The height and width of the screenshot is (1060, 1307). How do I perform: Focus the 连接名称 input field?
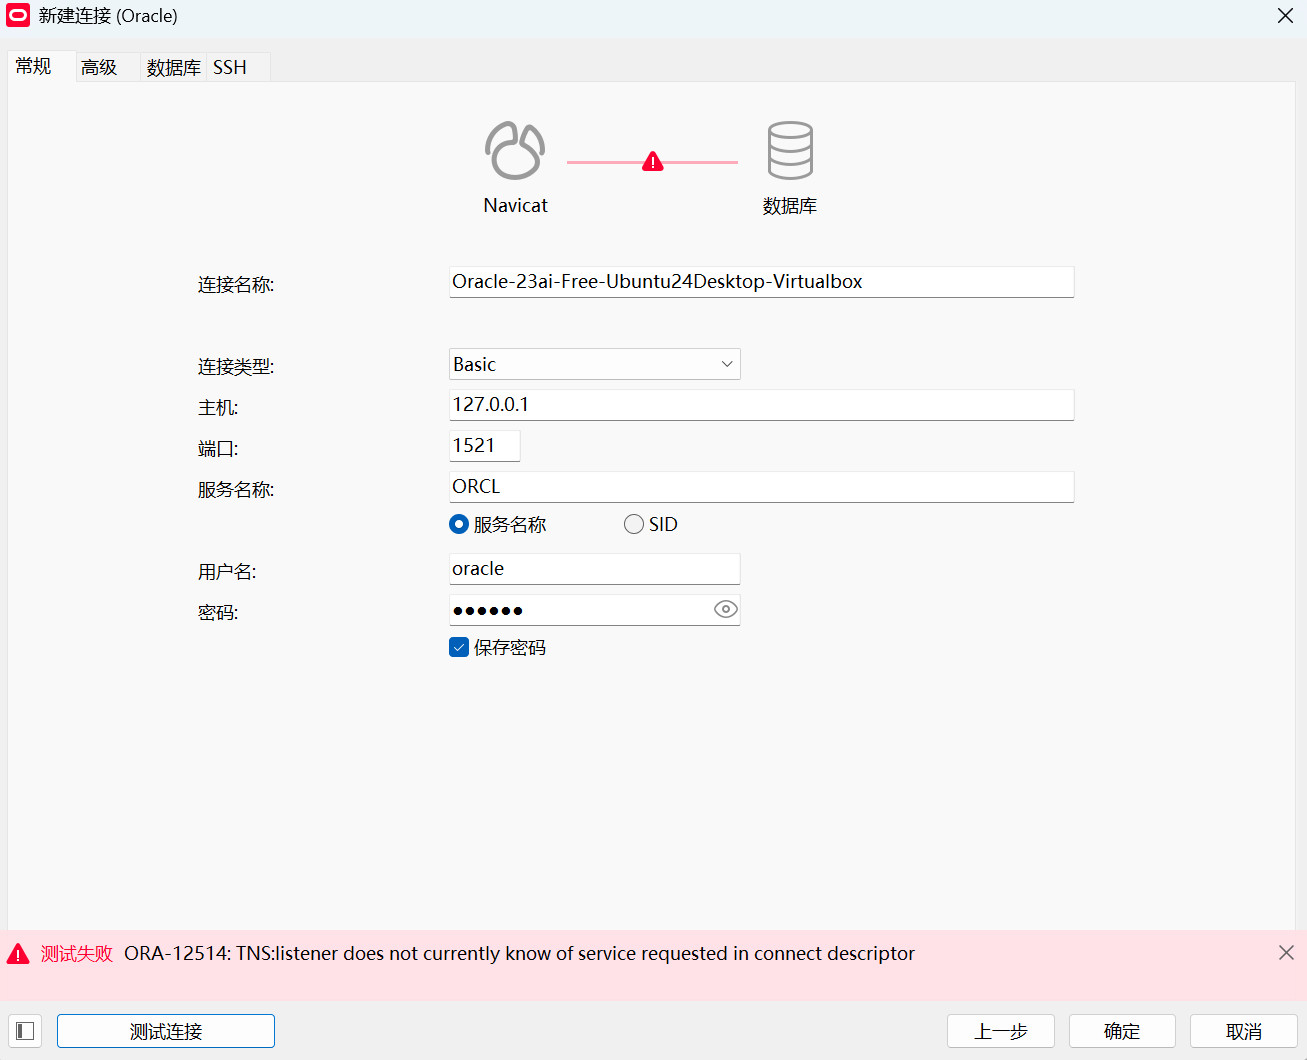tap(762, 282)
